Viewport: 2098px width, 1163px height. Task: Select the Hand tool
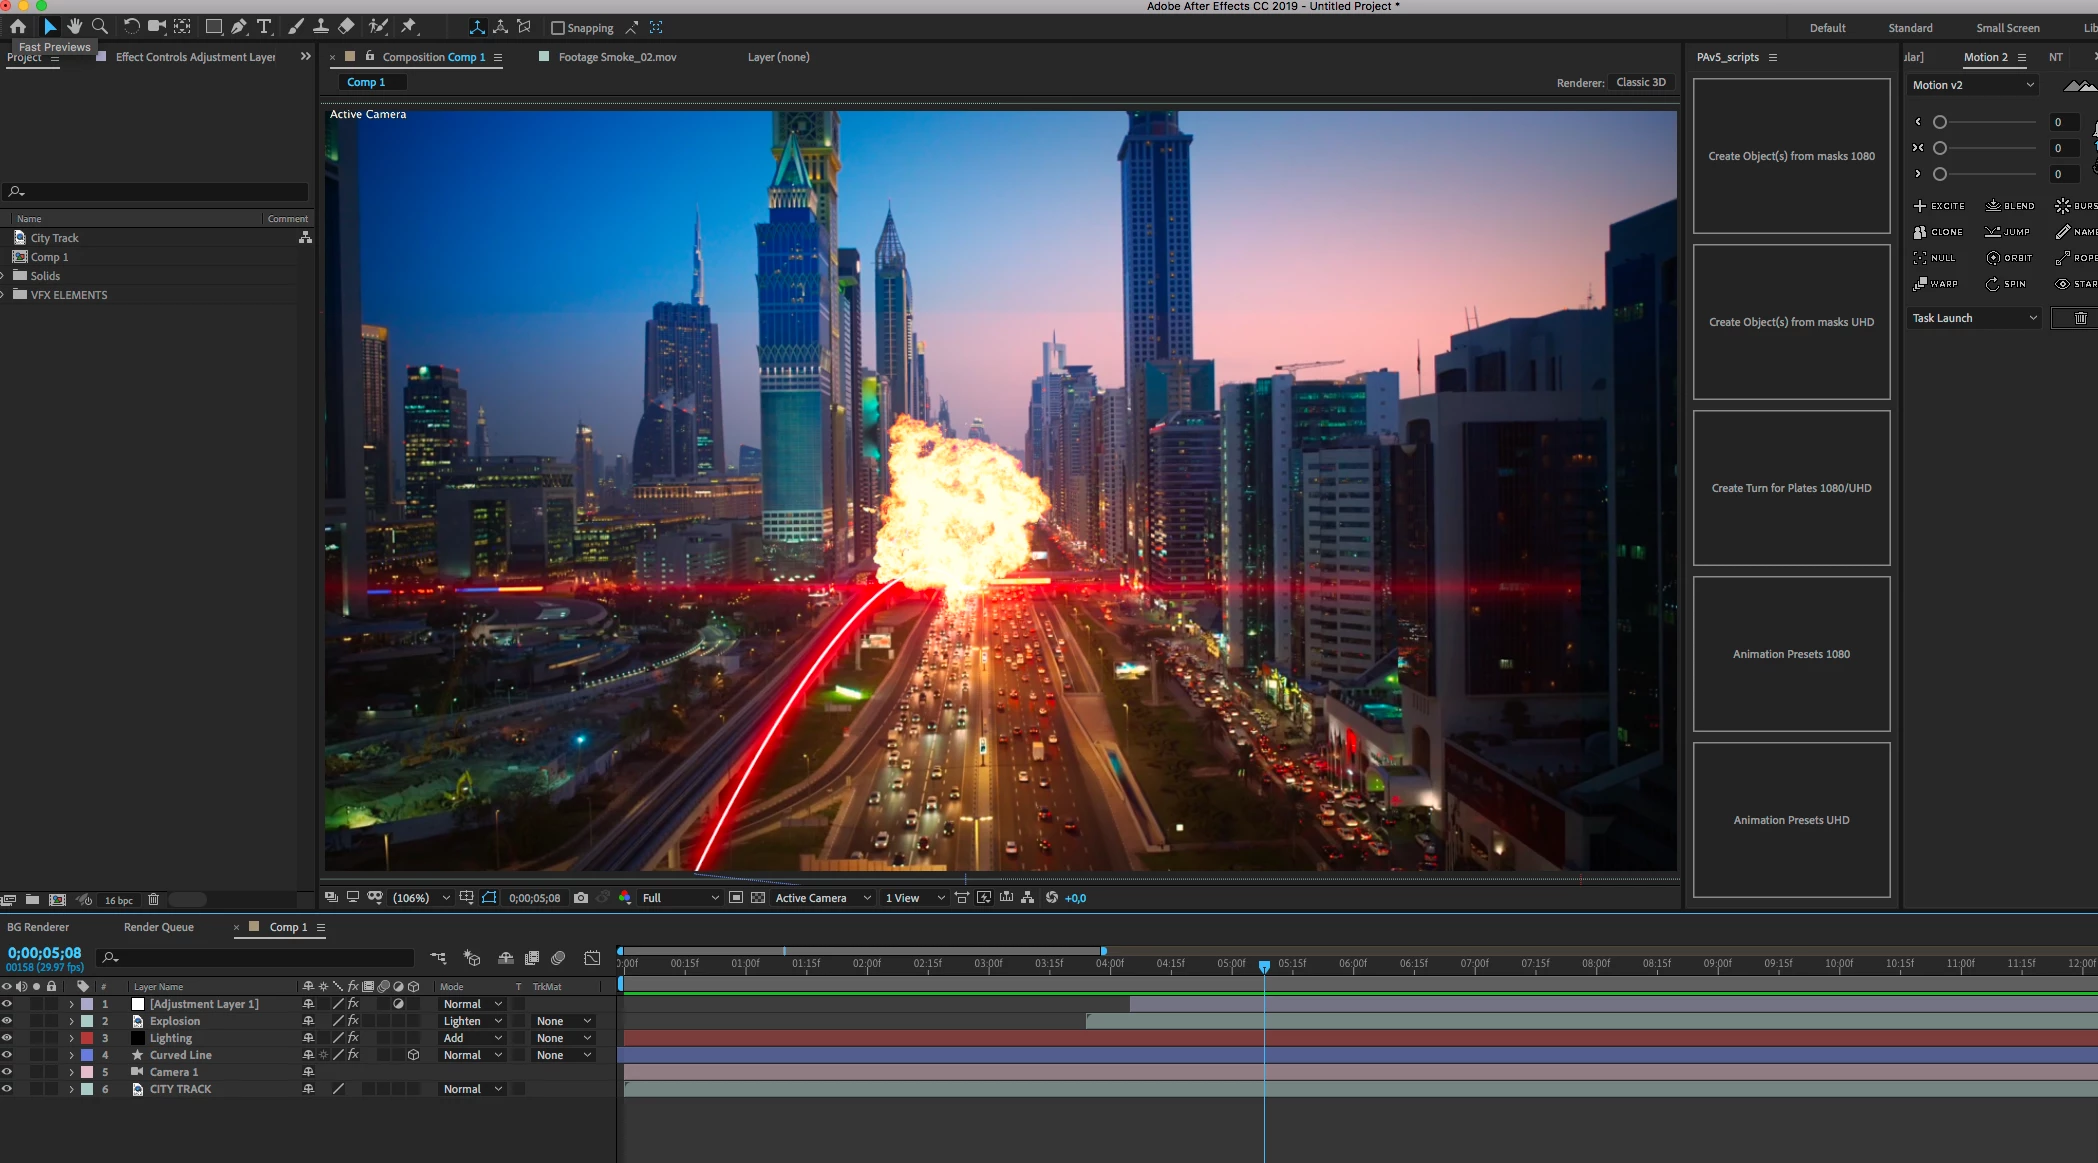[x=75, y=27]
